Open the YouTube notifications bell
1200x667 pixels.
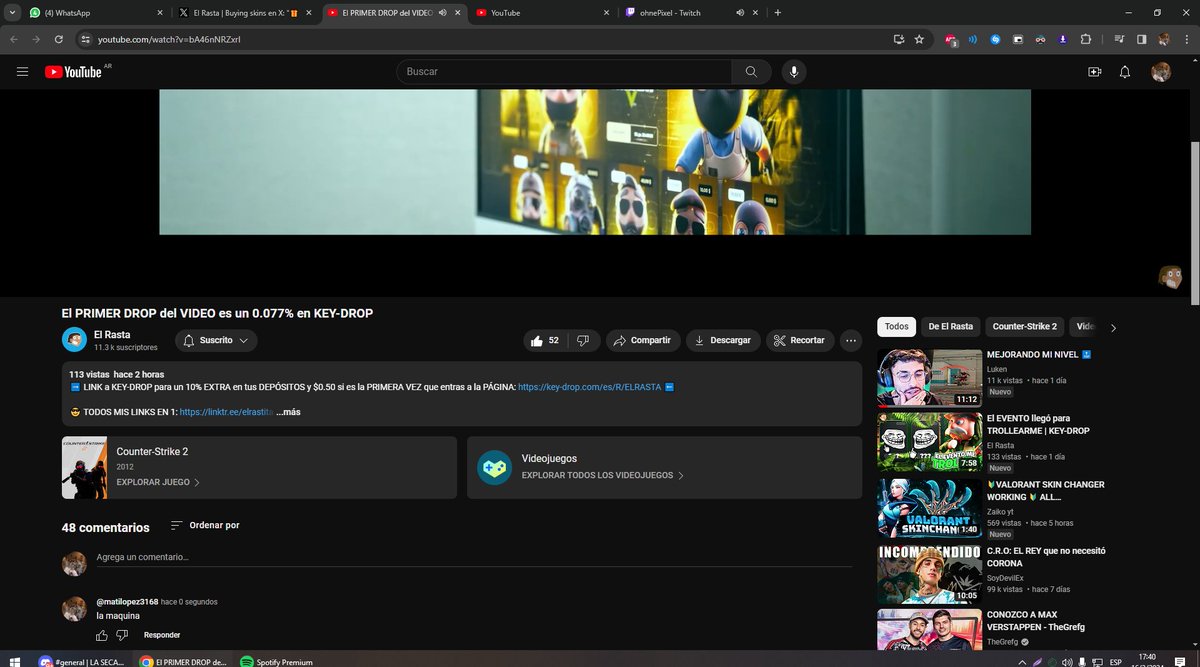[1125, 72]
